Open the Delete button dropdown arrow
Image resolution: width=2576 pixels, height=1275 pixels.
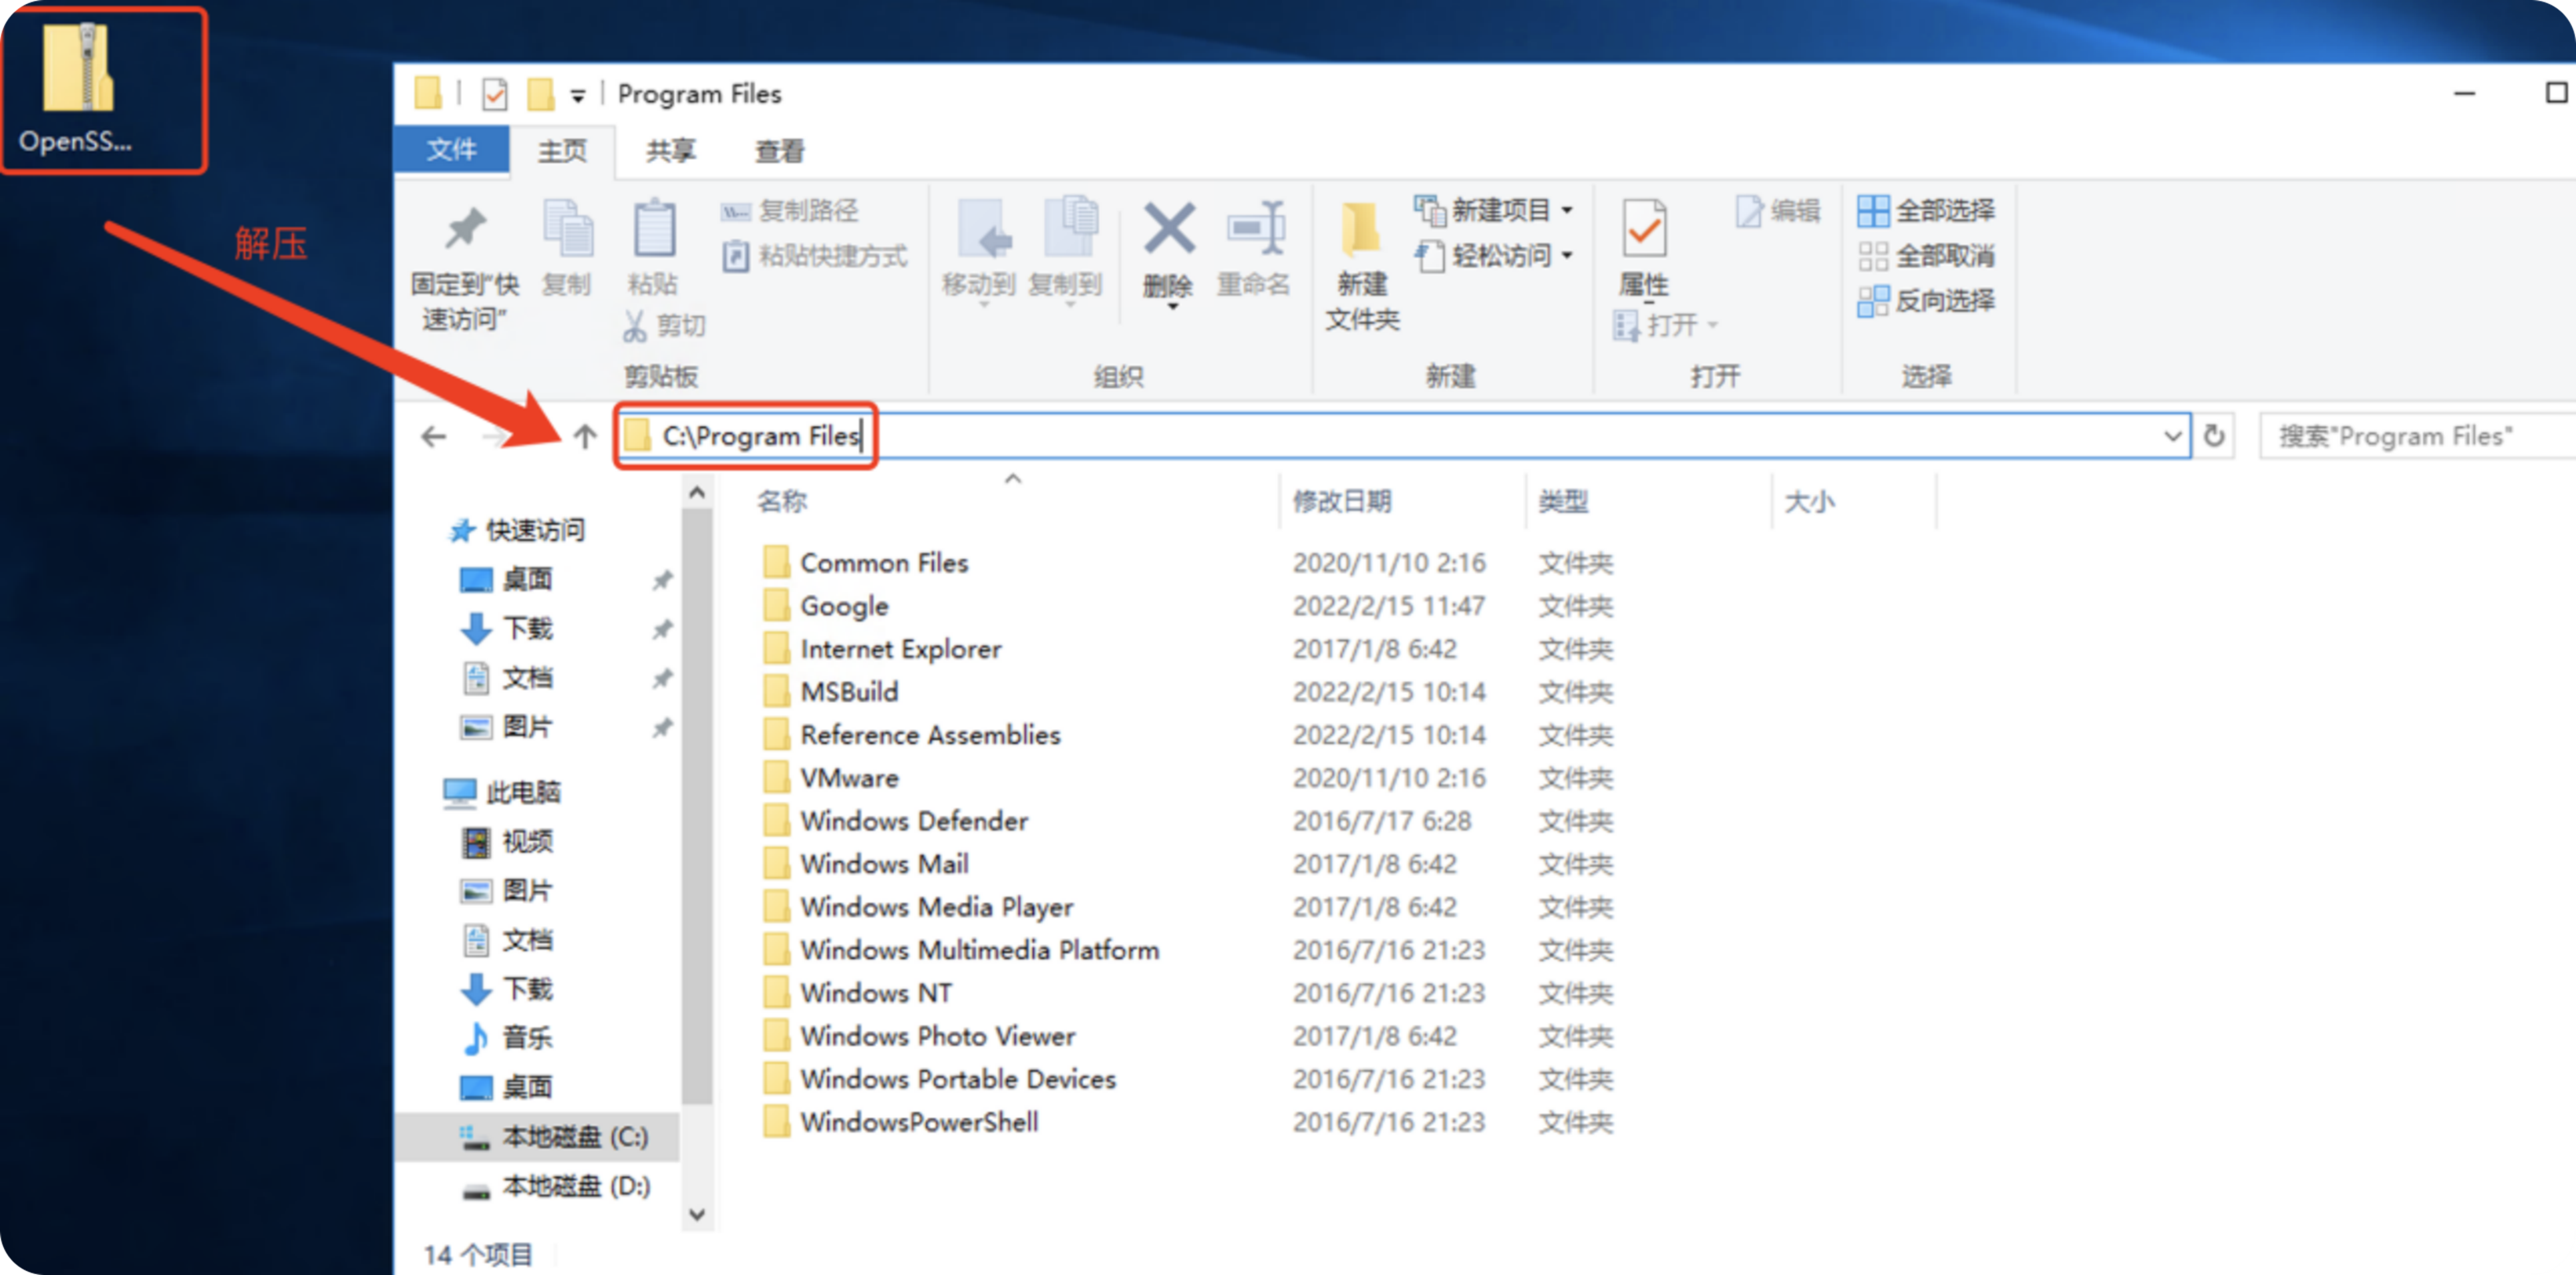pos(1173,308)
